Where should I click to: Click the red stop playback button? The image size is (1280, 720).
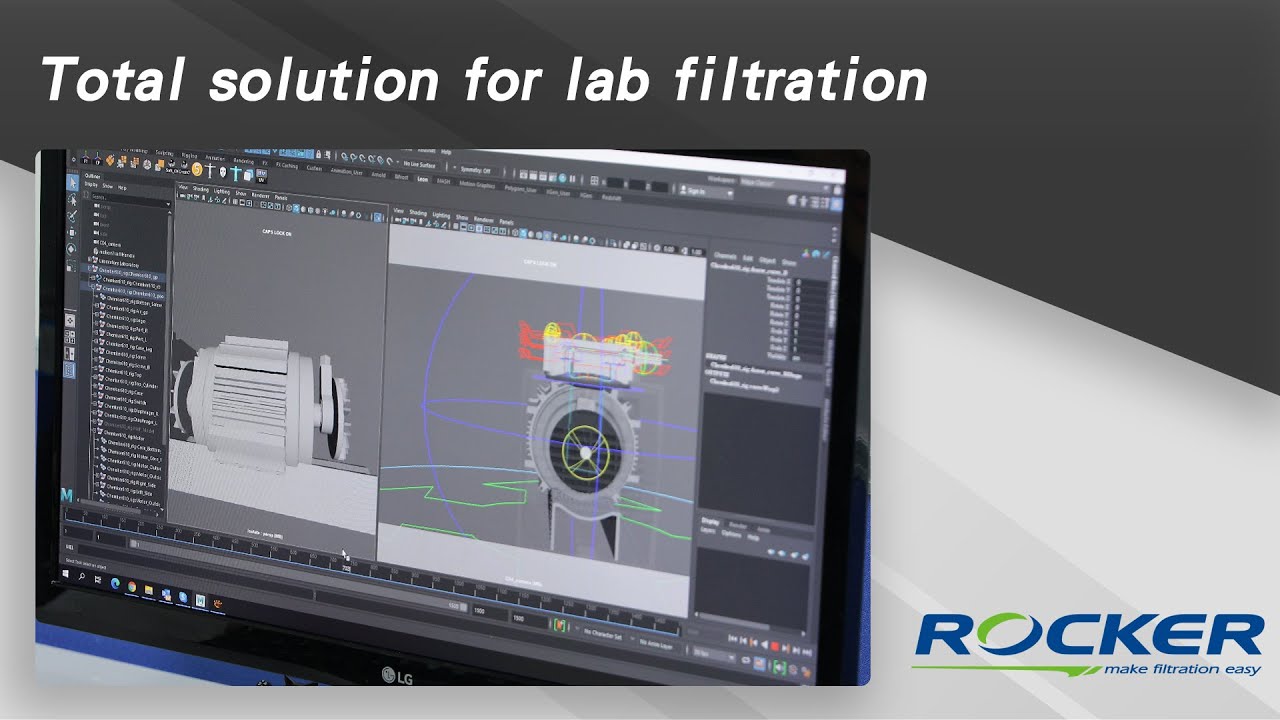coord(775,646)
